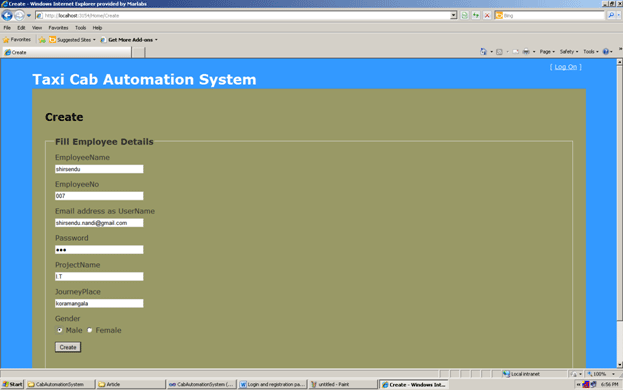623x390 pixels.
Task: Click the magnifier Search icon
Action: tap(611, 15)
